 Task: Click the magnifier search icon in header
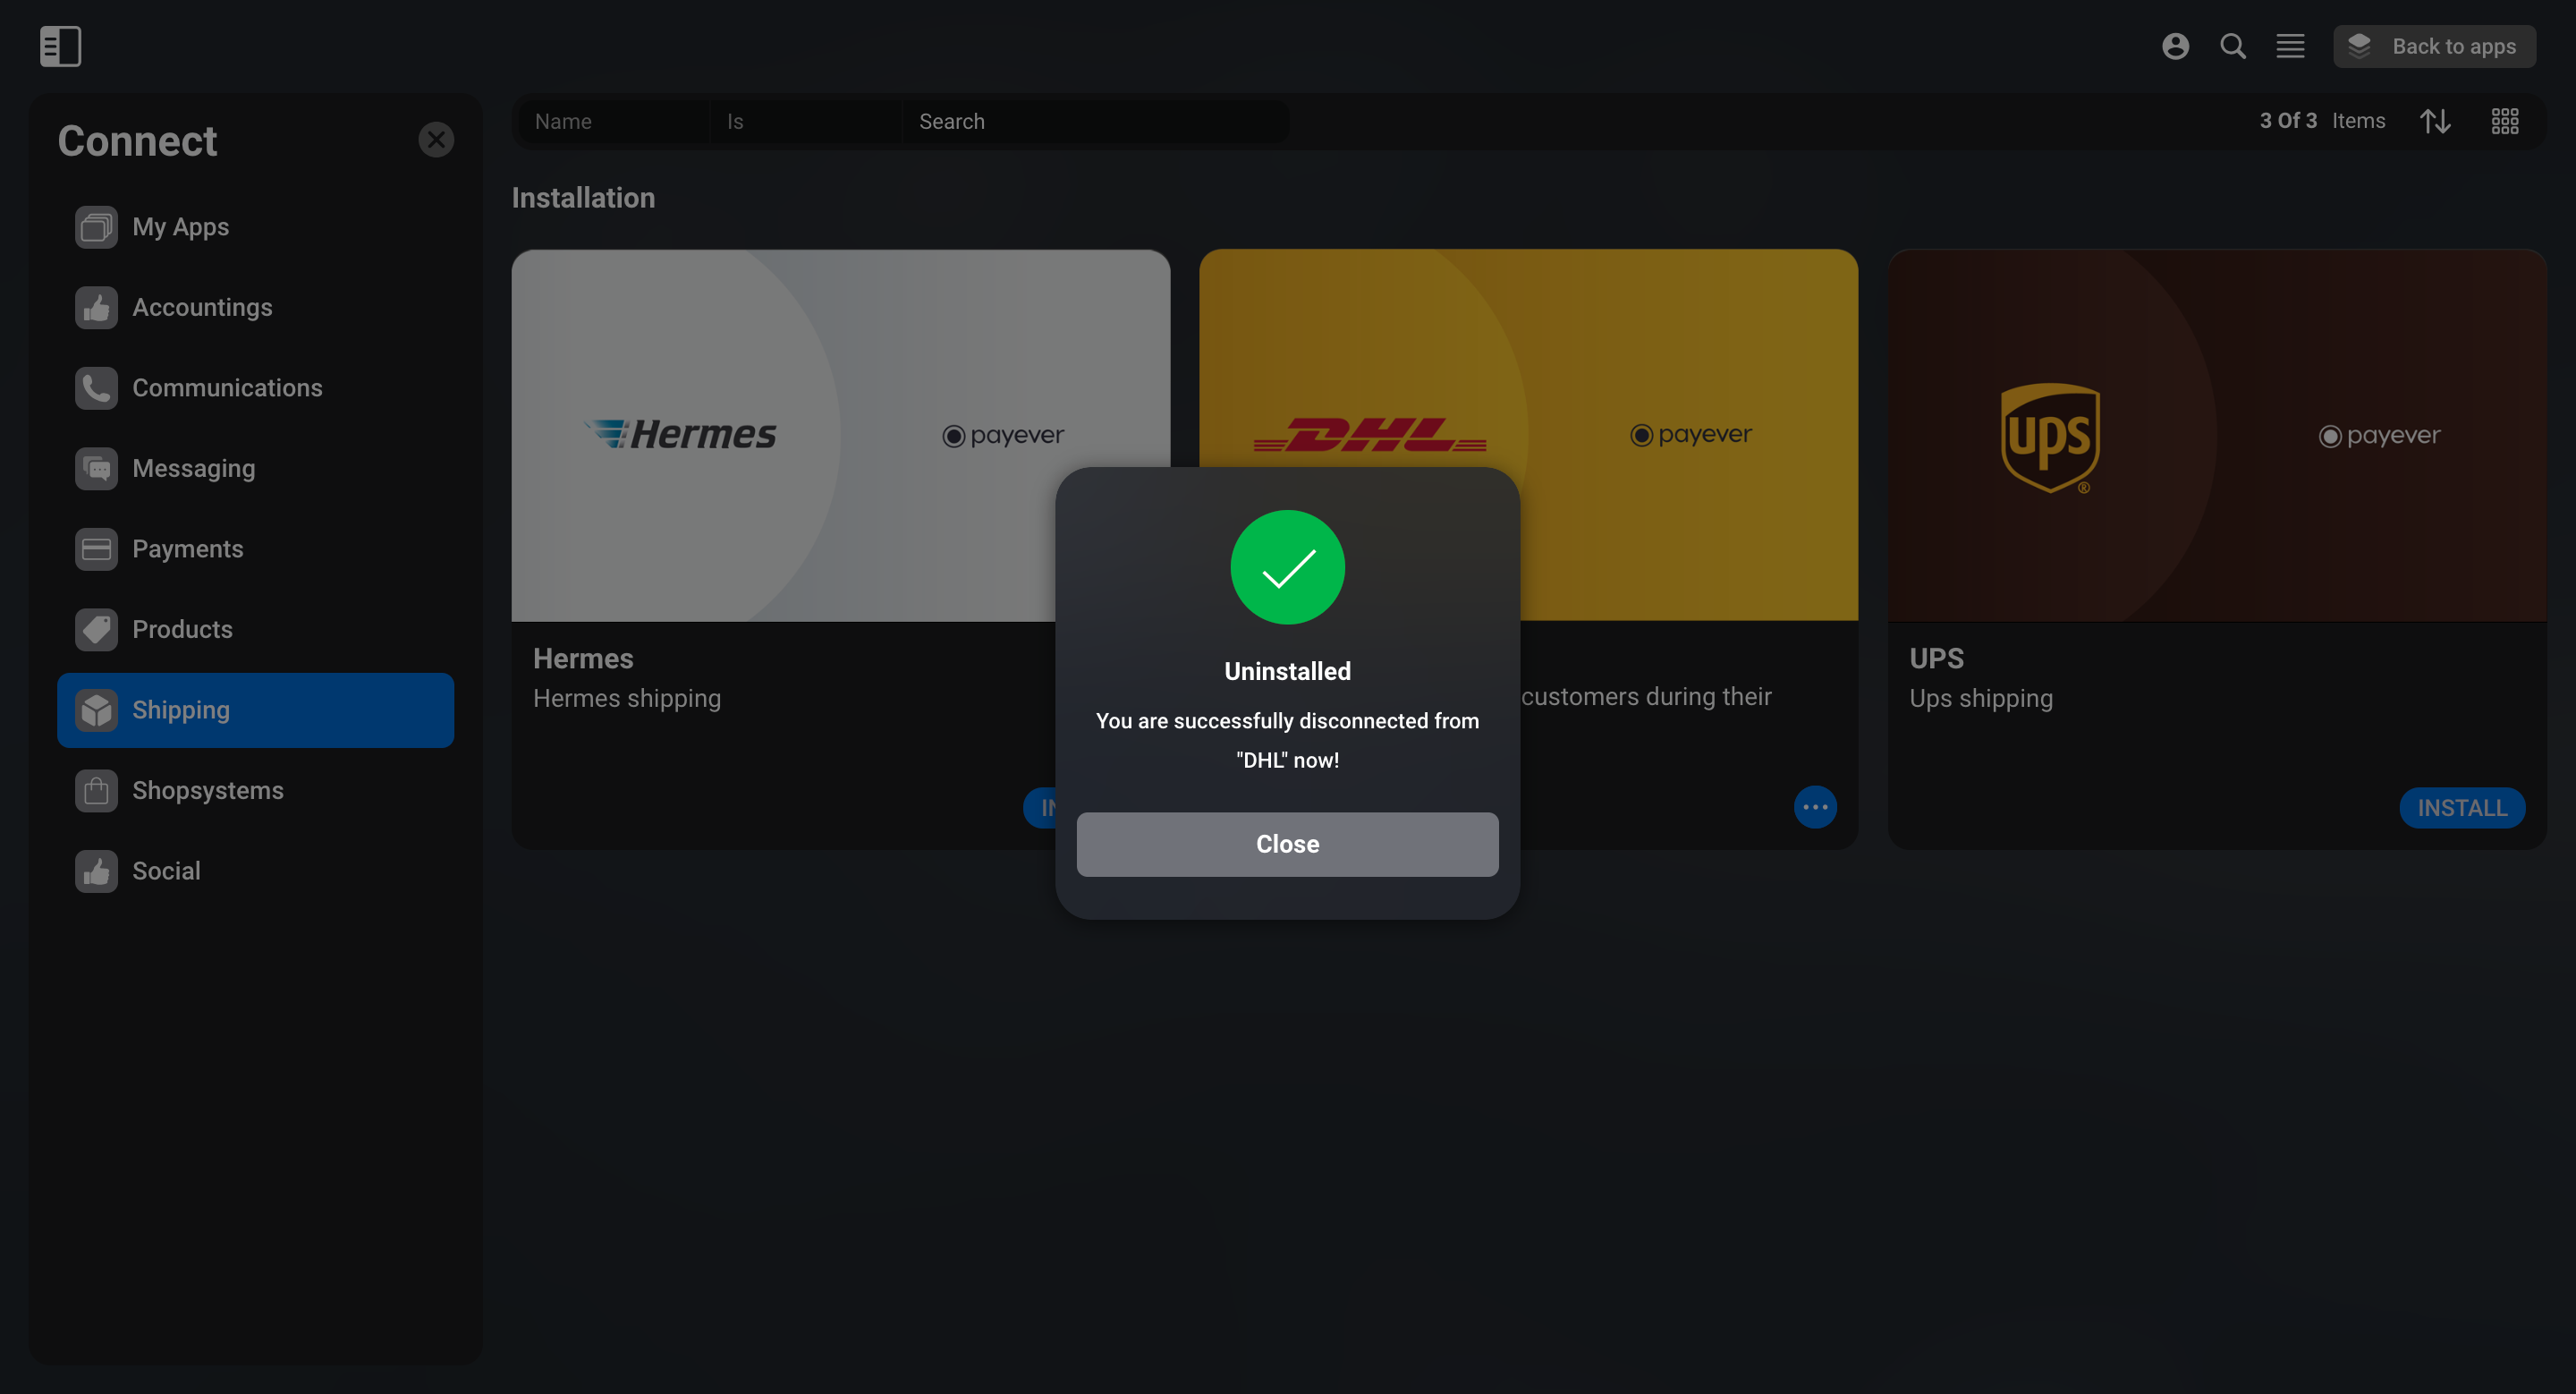tap(2233, 46)
